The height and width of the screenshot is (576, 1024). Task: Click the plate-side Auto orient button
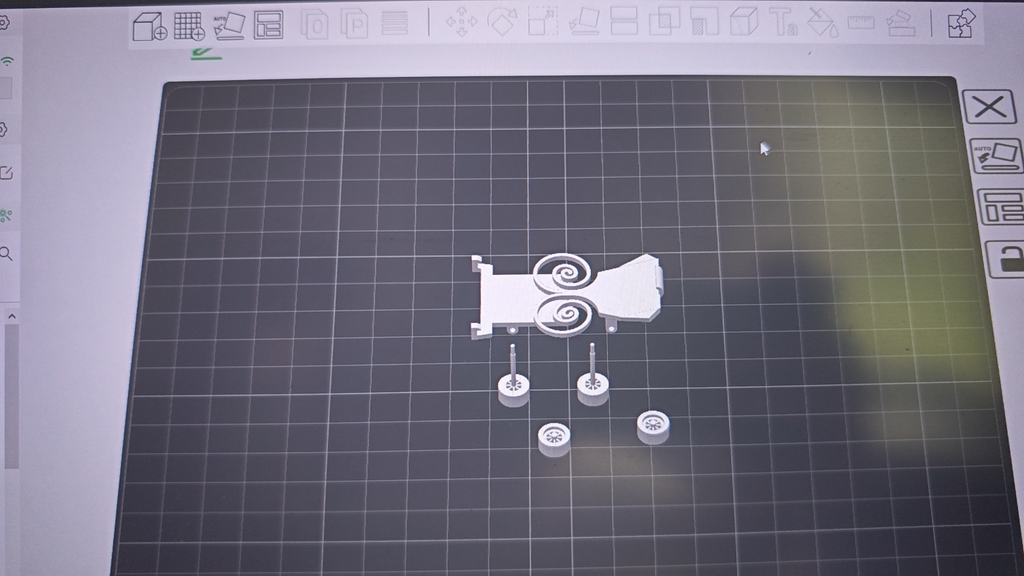click(x=995, y=155)
